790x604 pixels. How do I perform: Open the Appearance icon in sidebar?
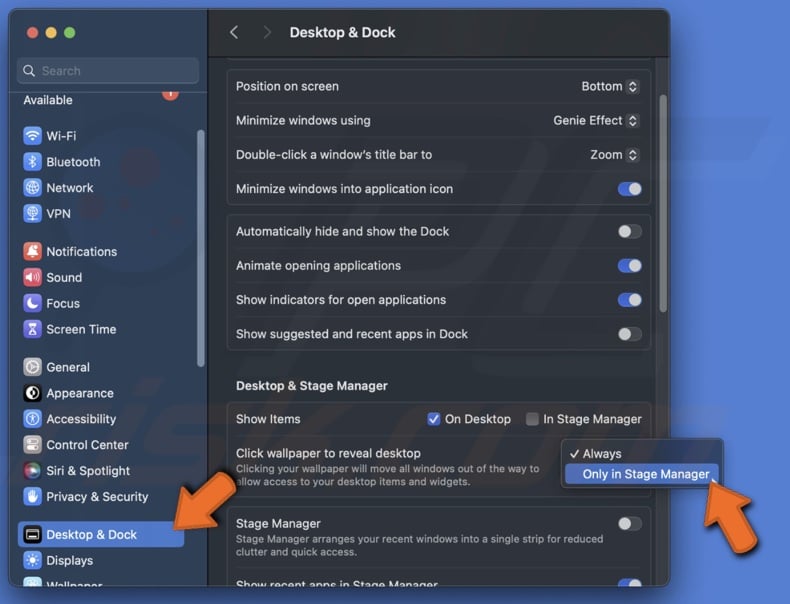[32, 393]
